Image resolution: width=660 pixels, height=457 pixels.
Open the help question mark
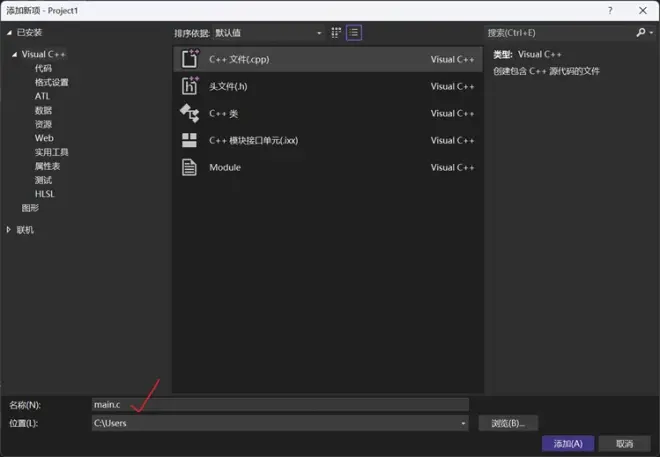(x=610, y=11)
